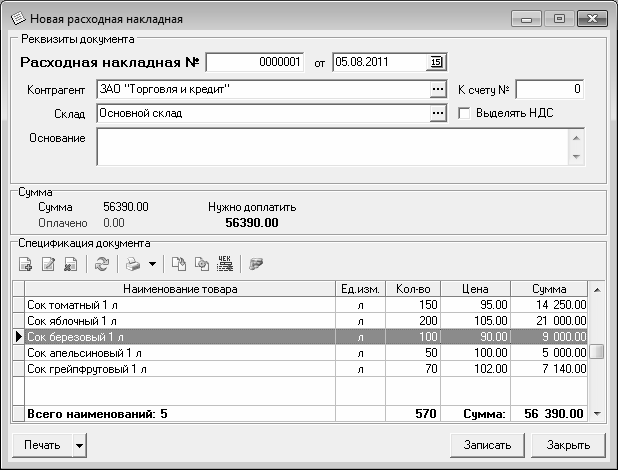The width and height of the screenshot is (618, 470).
Task: Refresh the specification list
Action: tap(101, 264)
